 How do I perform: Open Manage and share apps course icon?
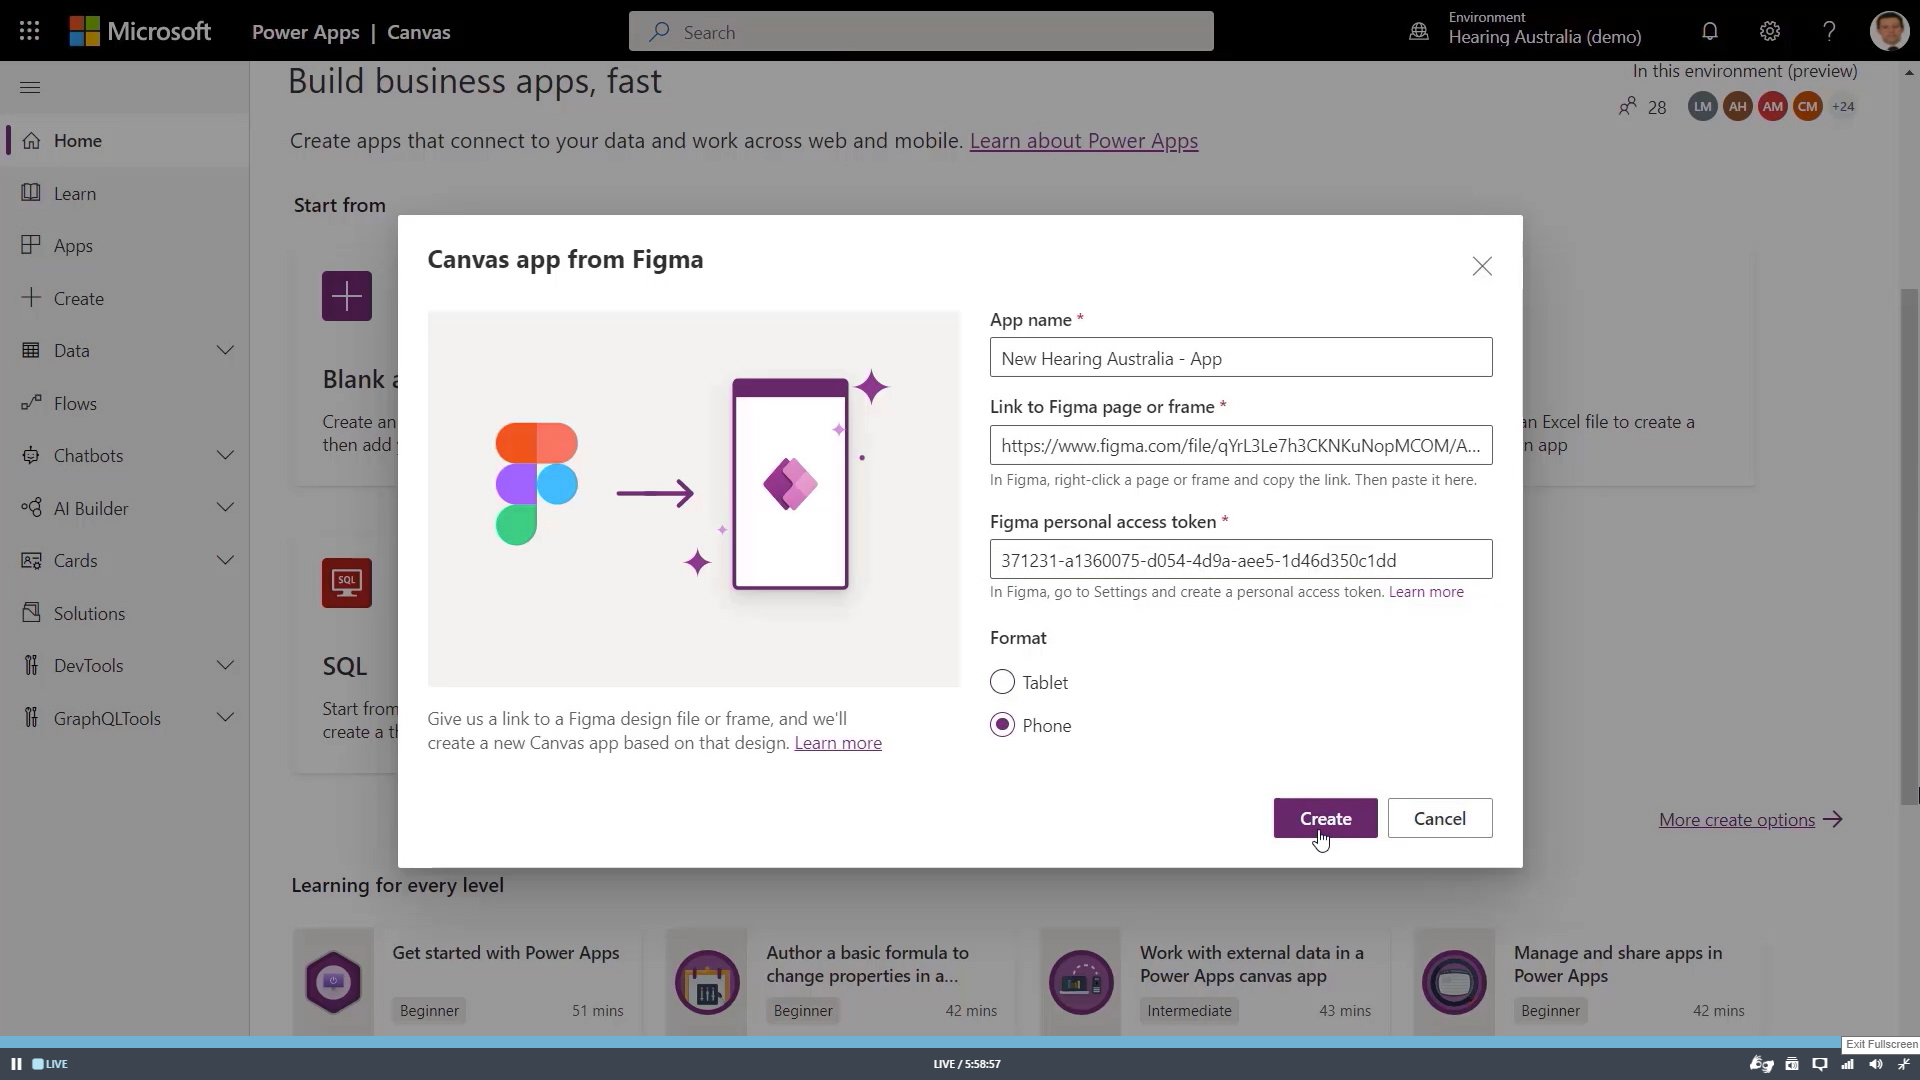pyautogui.click(x=1454, y=982)
